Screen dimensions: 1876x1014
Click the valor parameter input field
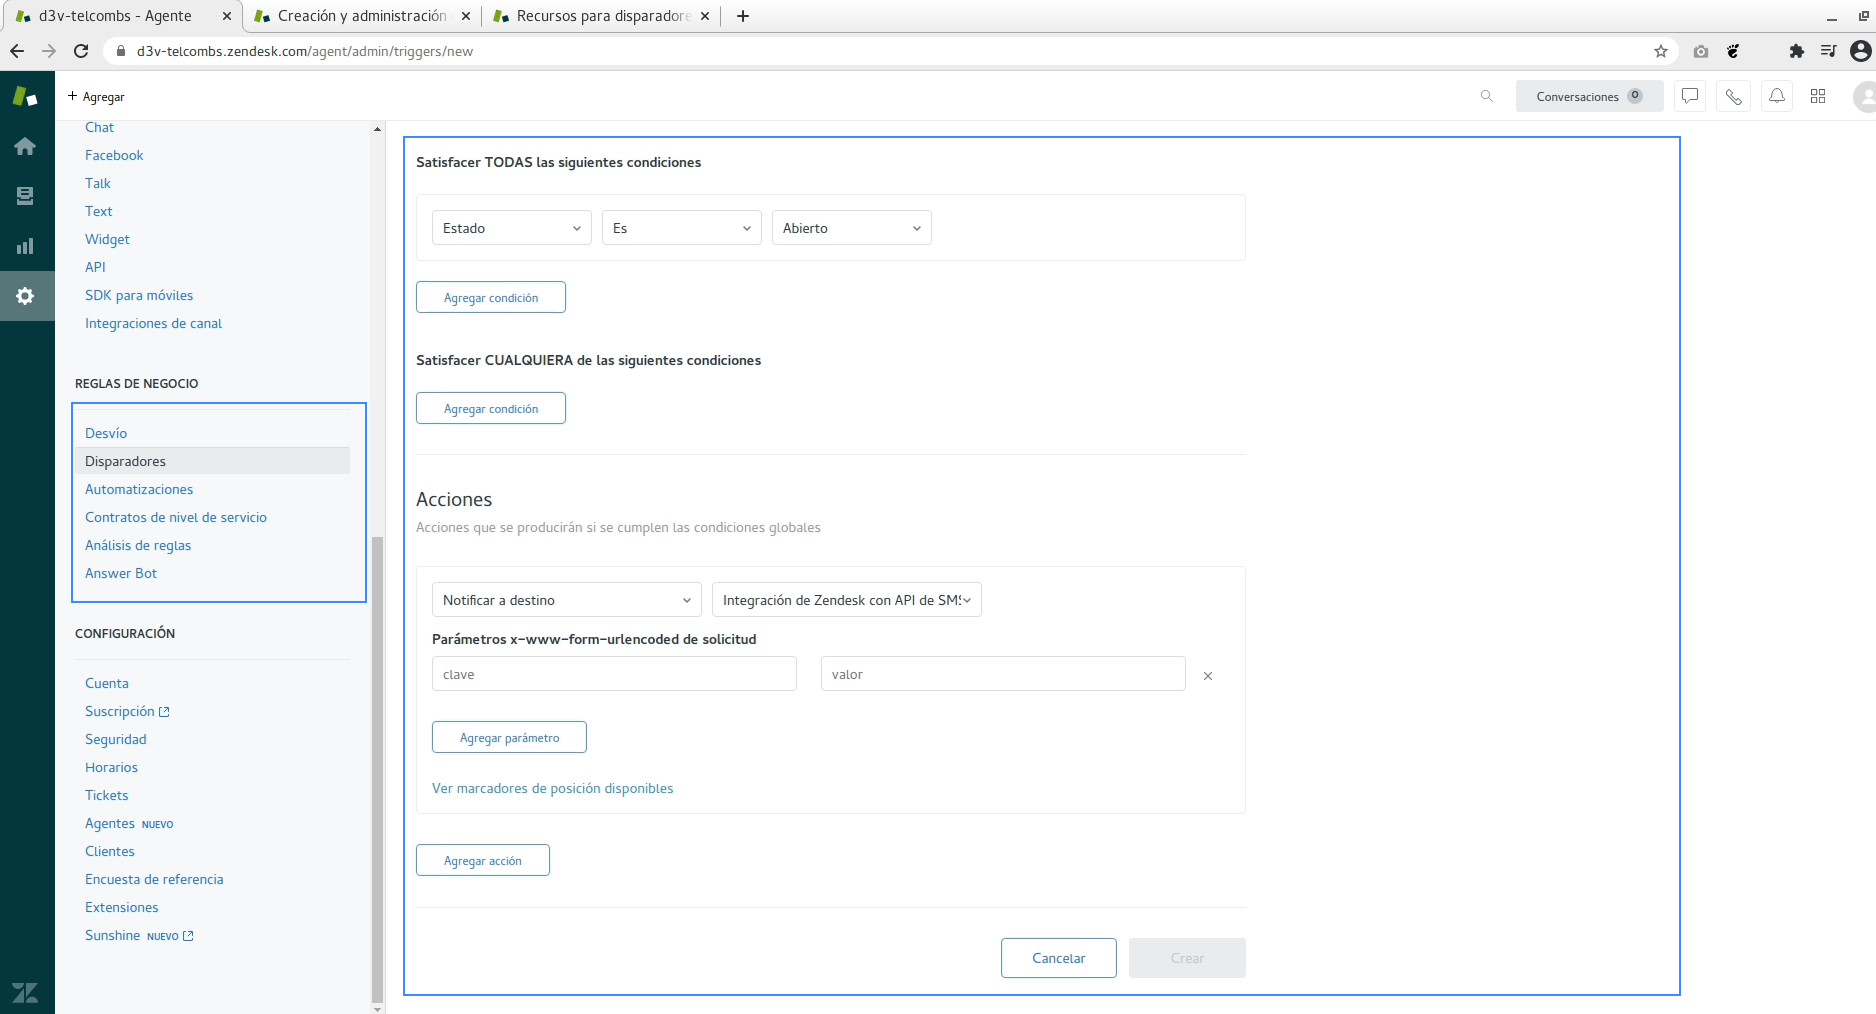coord(1003,674)
